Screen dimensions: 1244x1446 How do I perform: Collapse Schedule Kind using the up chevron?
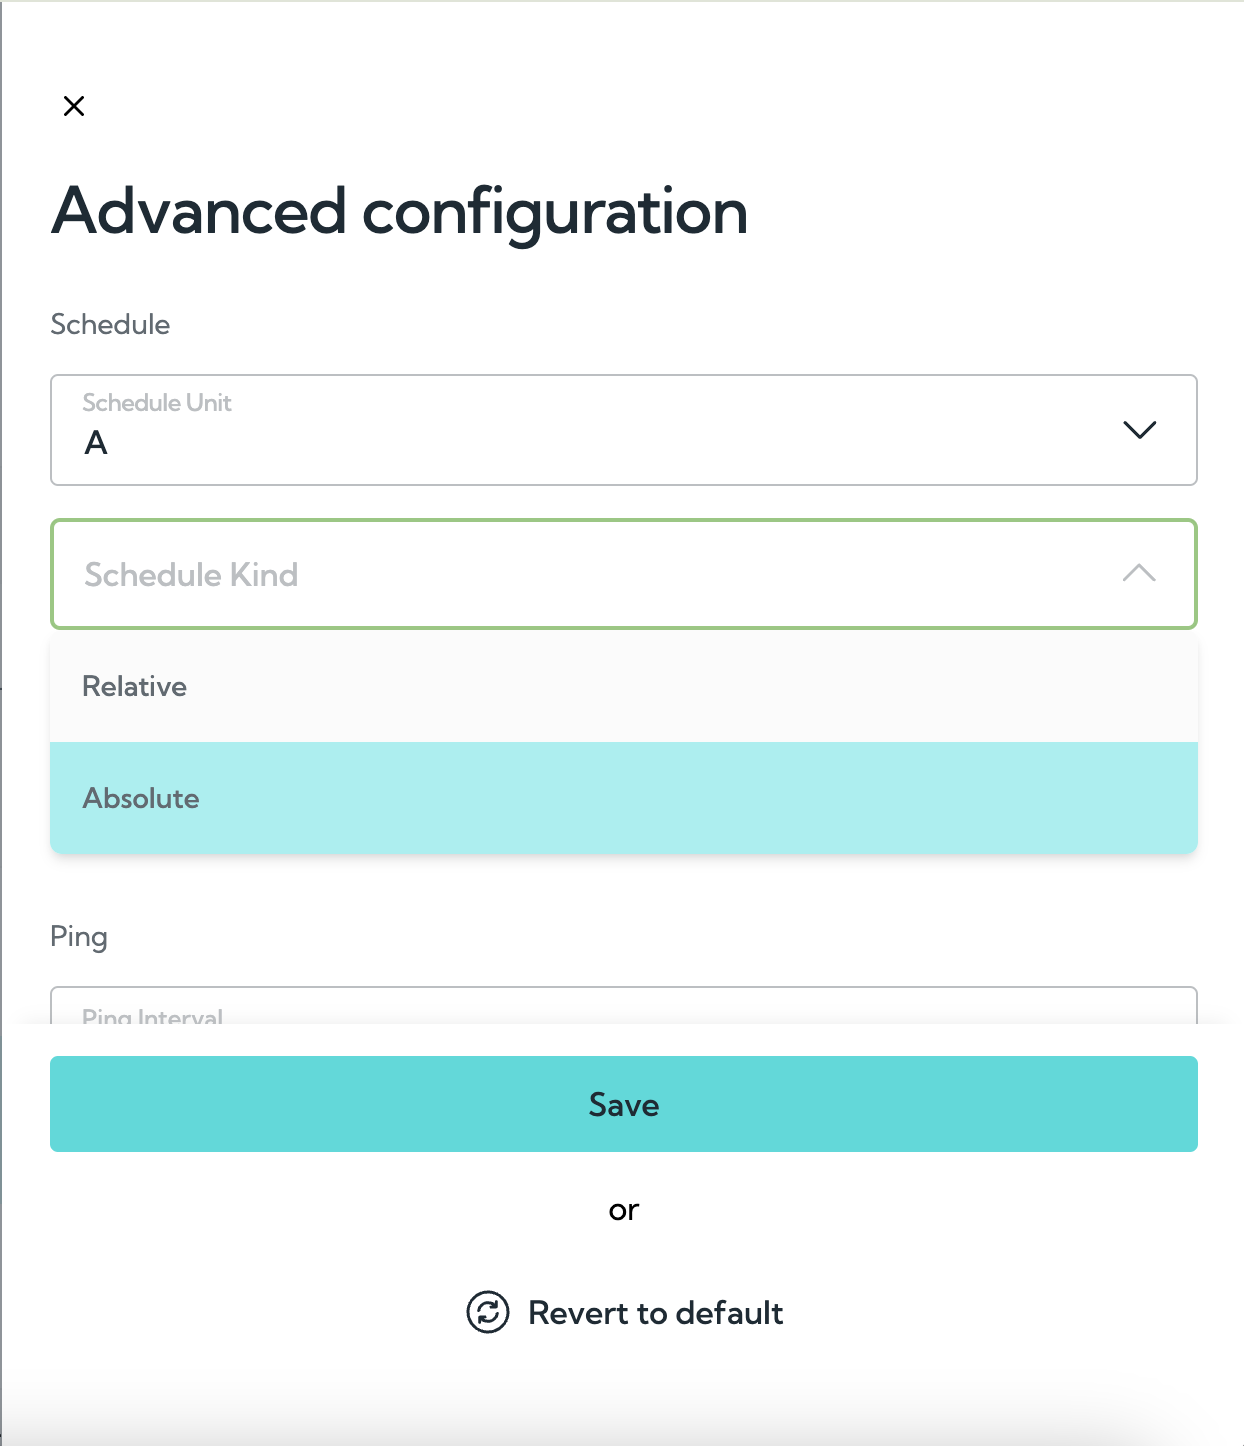[1139, 573]
